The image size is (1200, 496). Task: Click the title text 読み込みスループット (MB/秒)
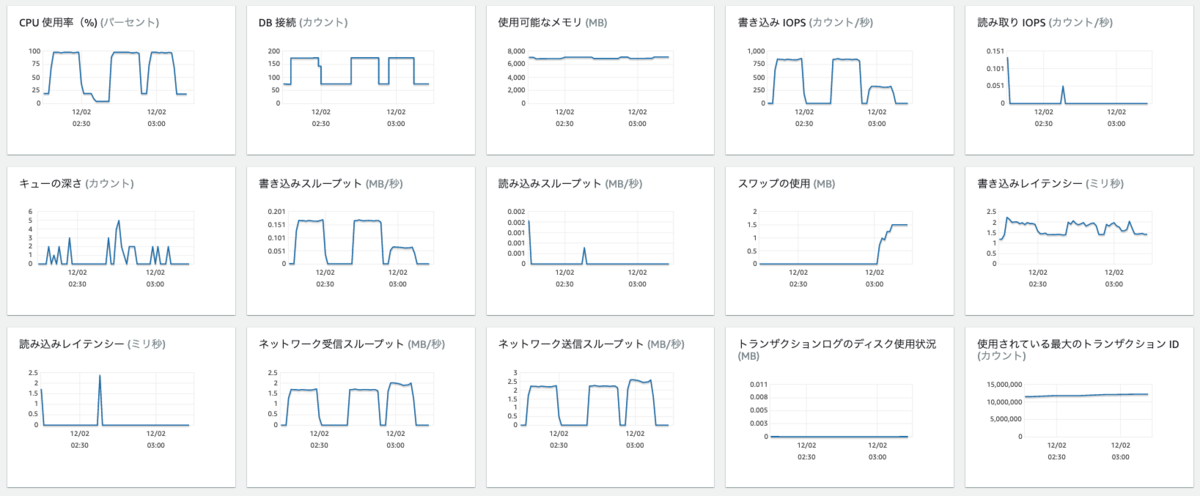(570, 184)
